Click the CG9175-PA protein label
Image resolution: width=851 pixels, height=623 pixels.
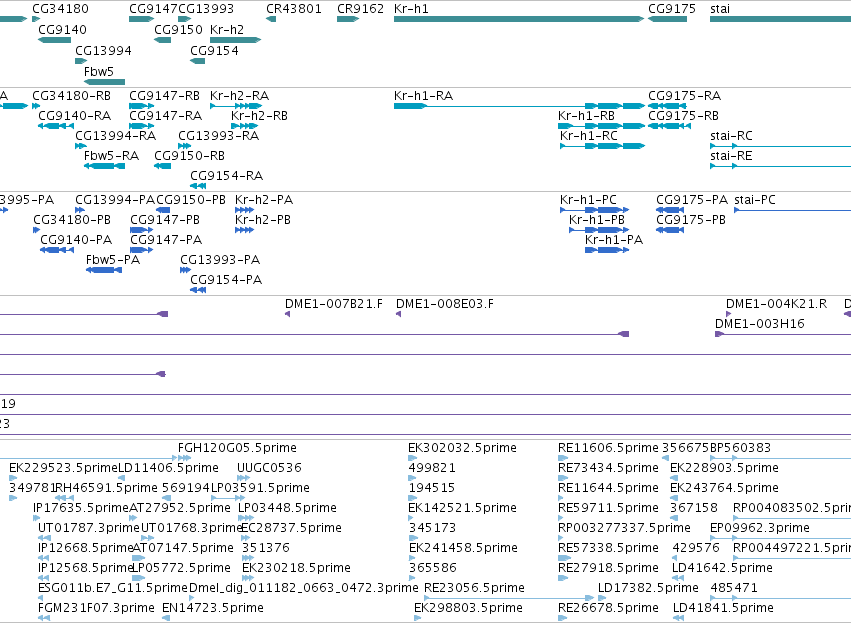(x=692, y=200)
